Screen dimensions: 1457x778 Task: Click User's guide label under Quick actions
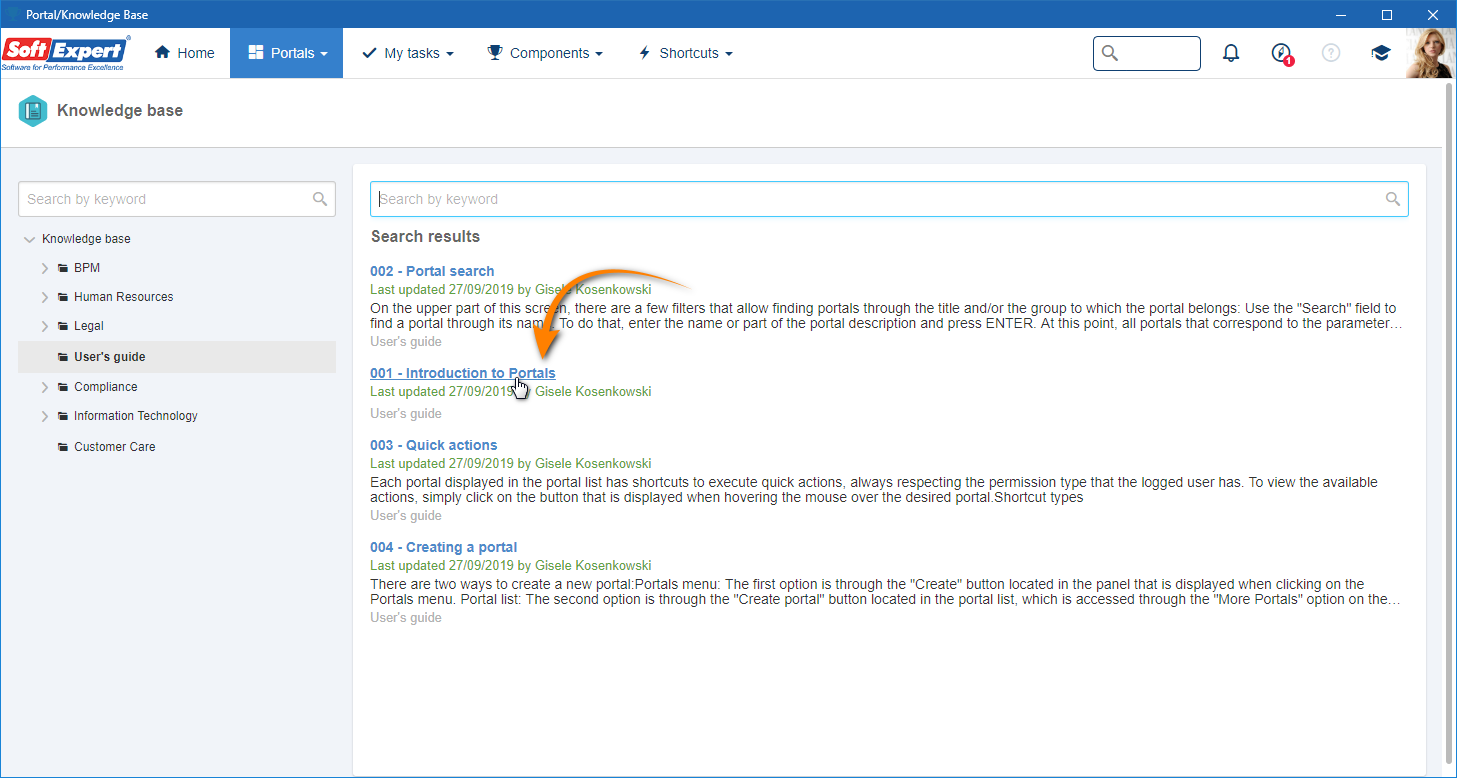tap(405, 516)
